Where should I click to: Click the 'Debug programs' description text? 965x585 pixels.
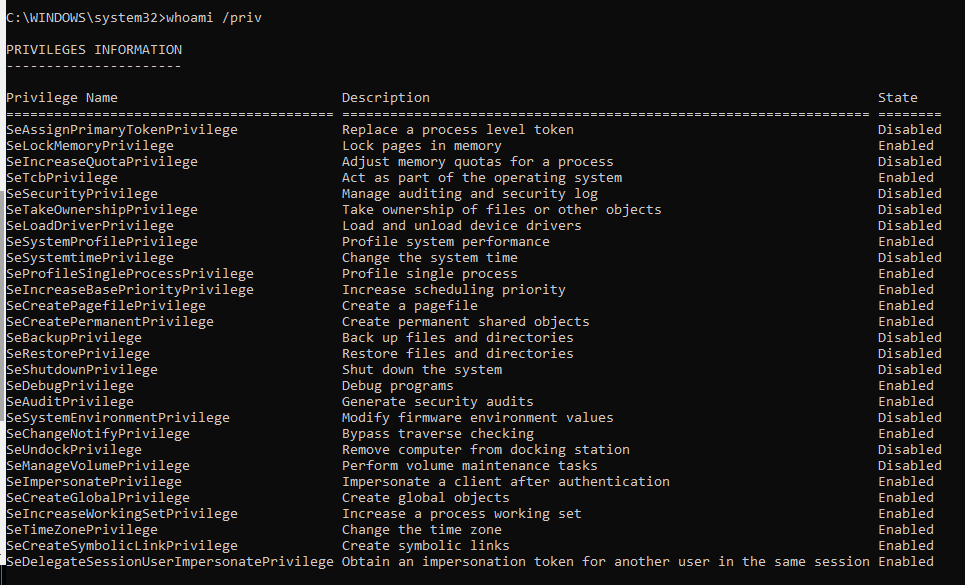pyautogui.click(x=398, y=386)
